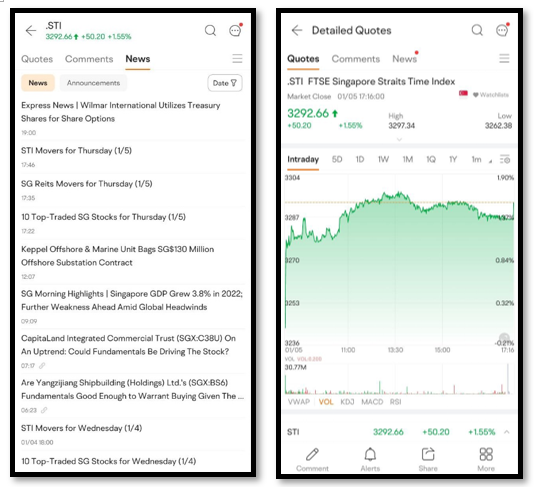The width and height of the screenshot is (537, 487).
Task: Select the Announcements filter pill
Action: (93, 83)
